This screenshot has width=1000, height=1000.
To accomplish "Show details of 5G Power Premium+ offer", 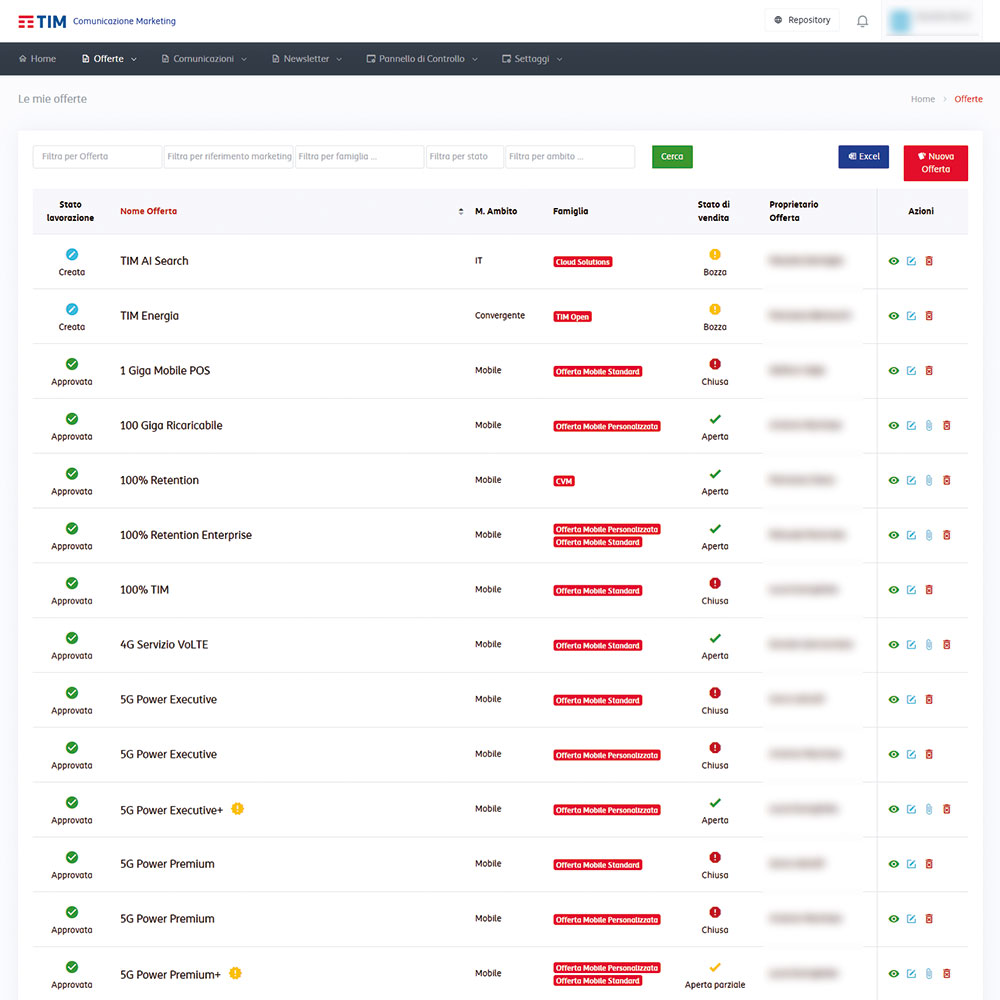I will [893, 974].
